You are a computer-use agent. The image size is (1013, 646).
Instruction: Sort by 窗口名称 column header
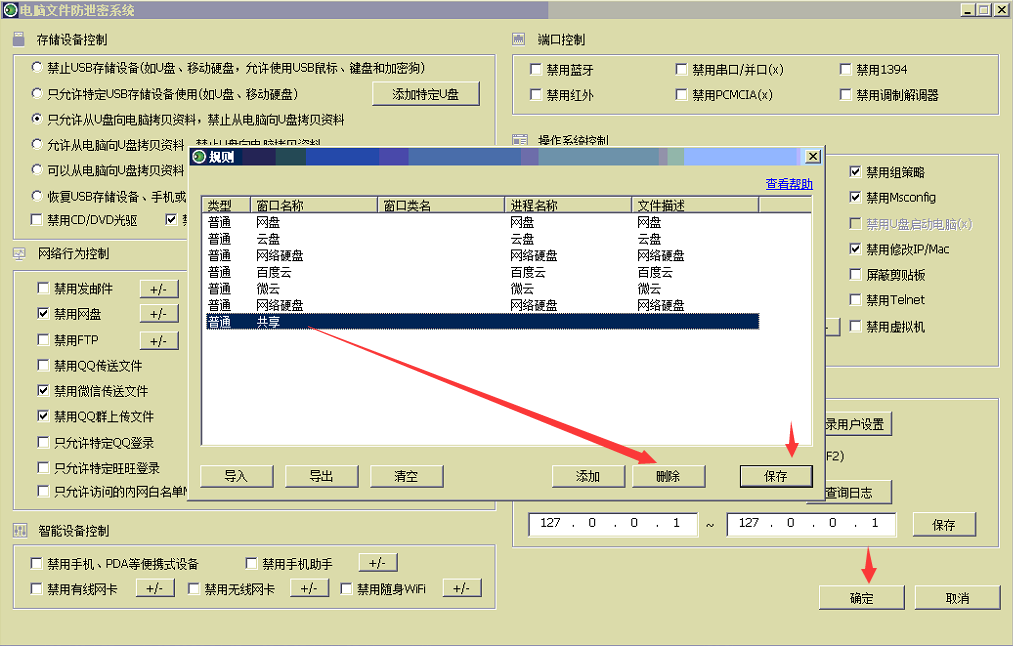point(314,205)
